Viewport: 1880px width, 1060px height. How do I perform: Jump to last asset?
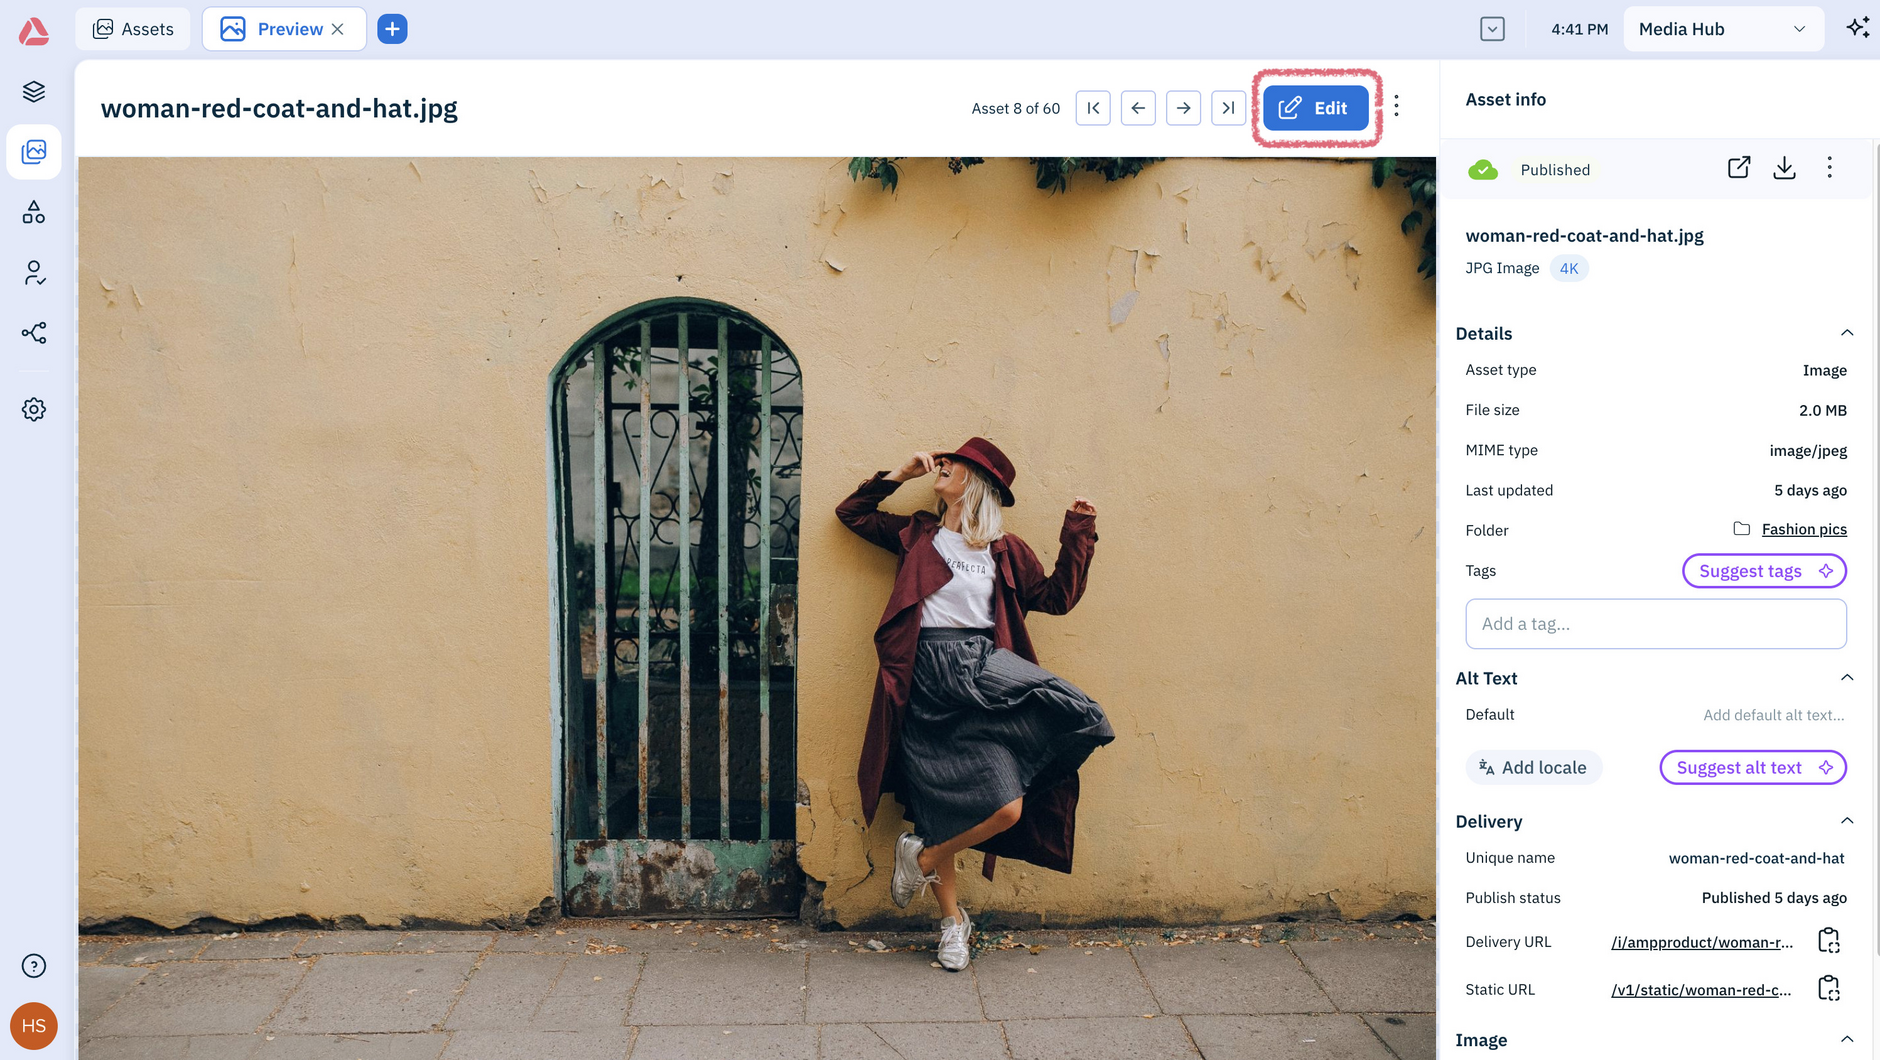coord(1228,108)
